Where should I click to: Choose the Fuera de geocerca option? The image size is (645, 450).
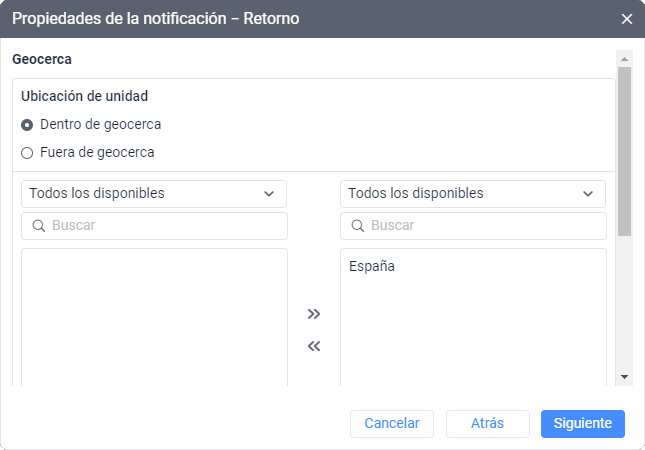pos(27,153)
